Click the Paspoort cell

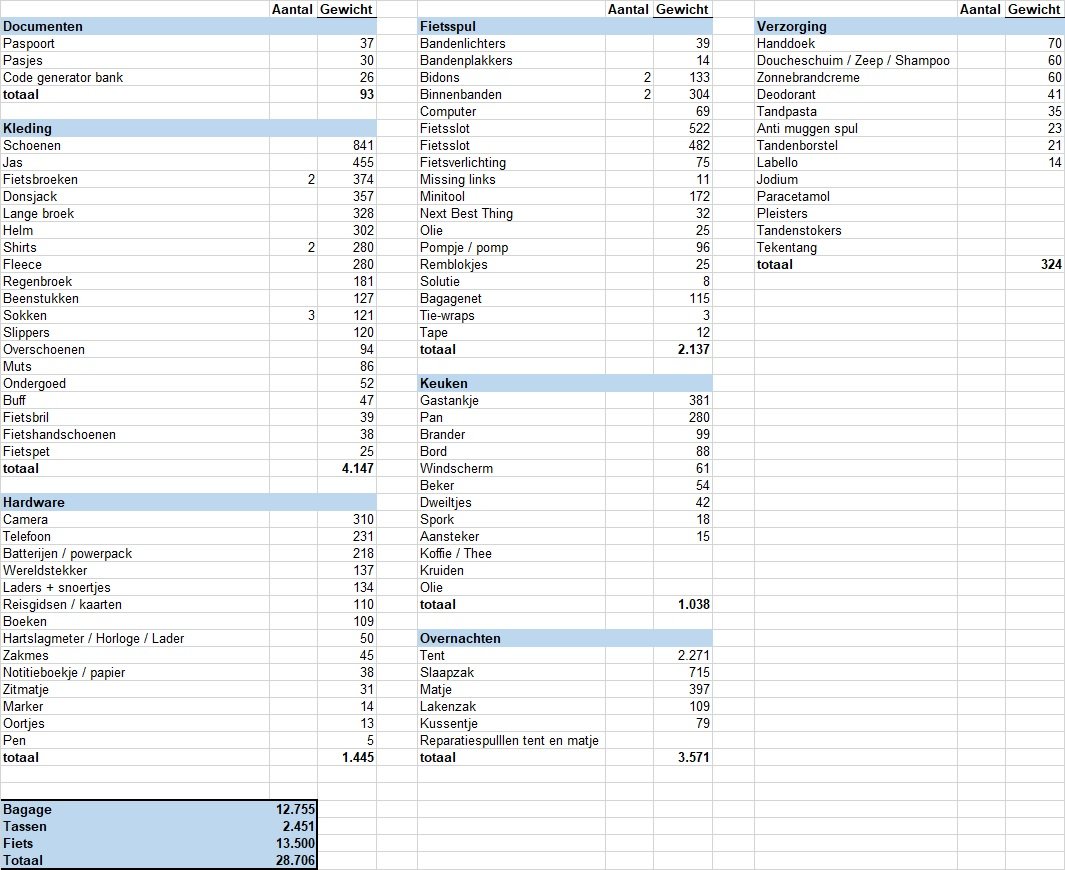click(x=30, y=44)
